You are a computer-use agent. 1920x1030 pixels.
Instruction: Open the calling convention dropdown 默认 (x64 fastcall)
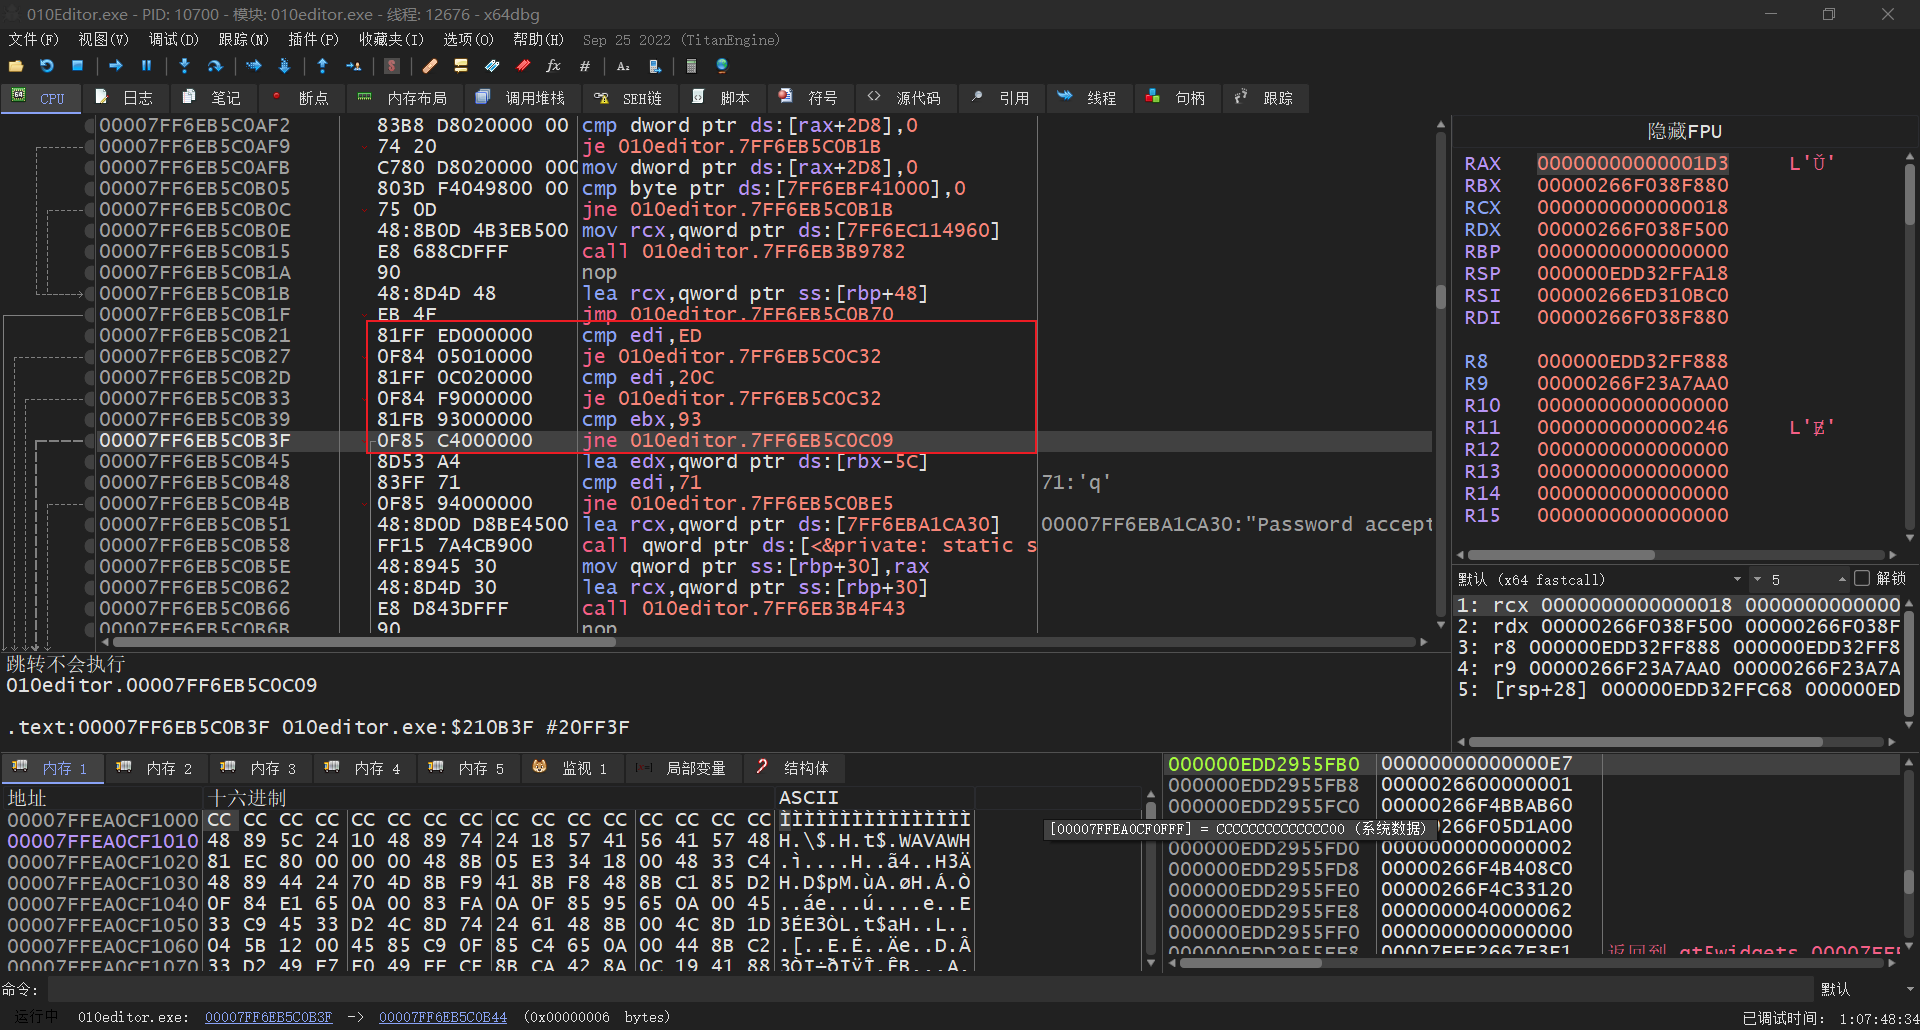pyautogui.click(x=1600, y=579)
